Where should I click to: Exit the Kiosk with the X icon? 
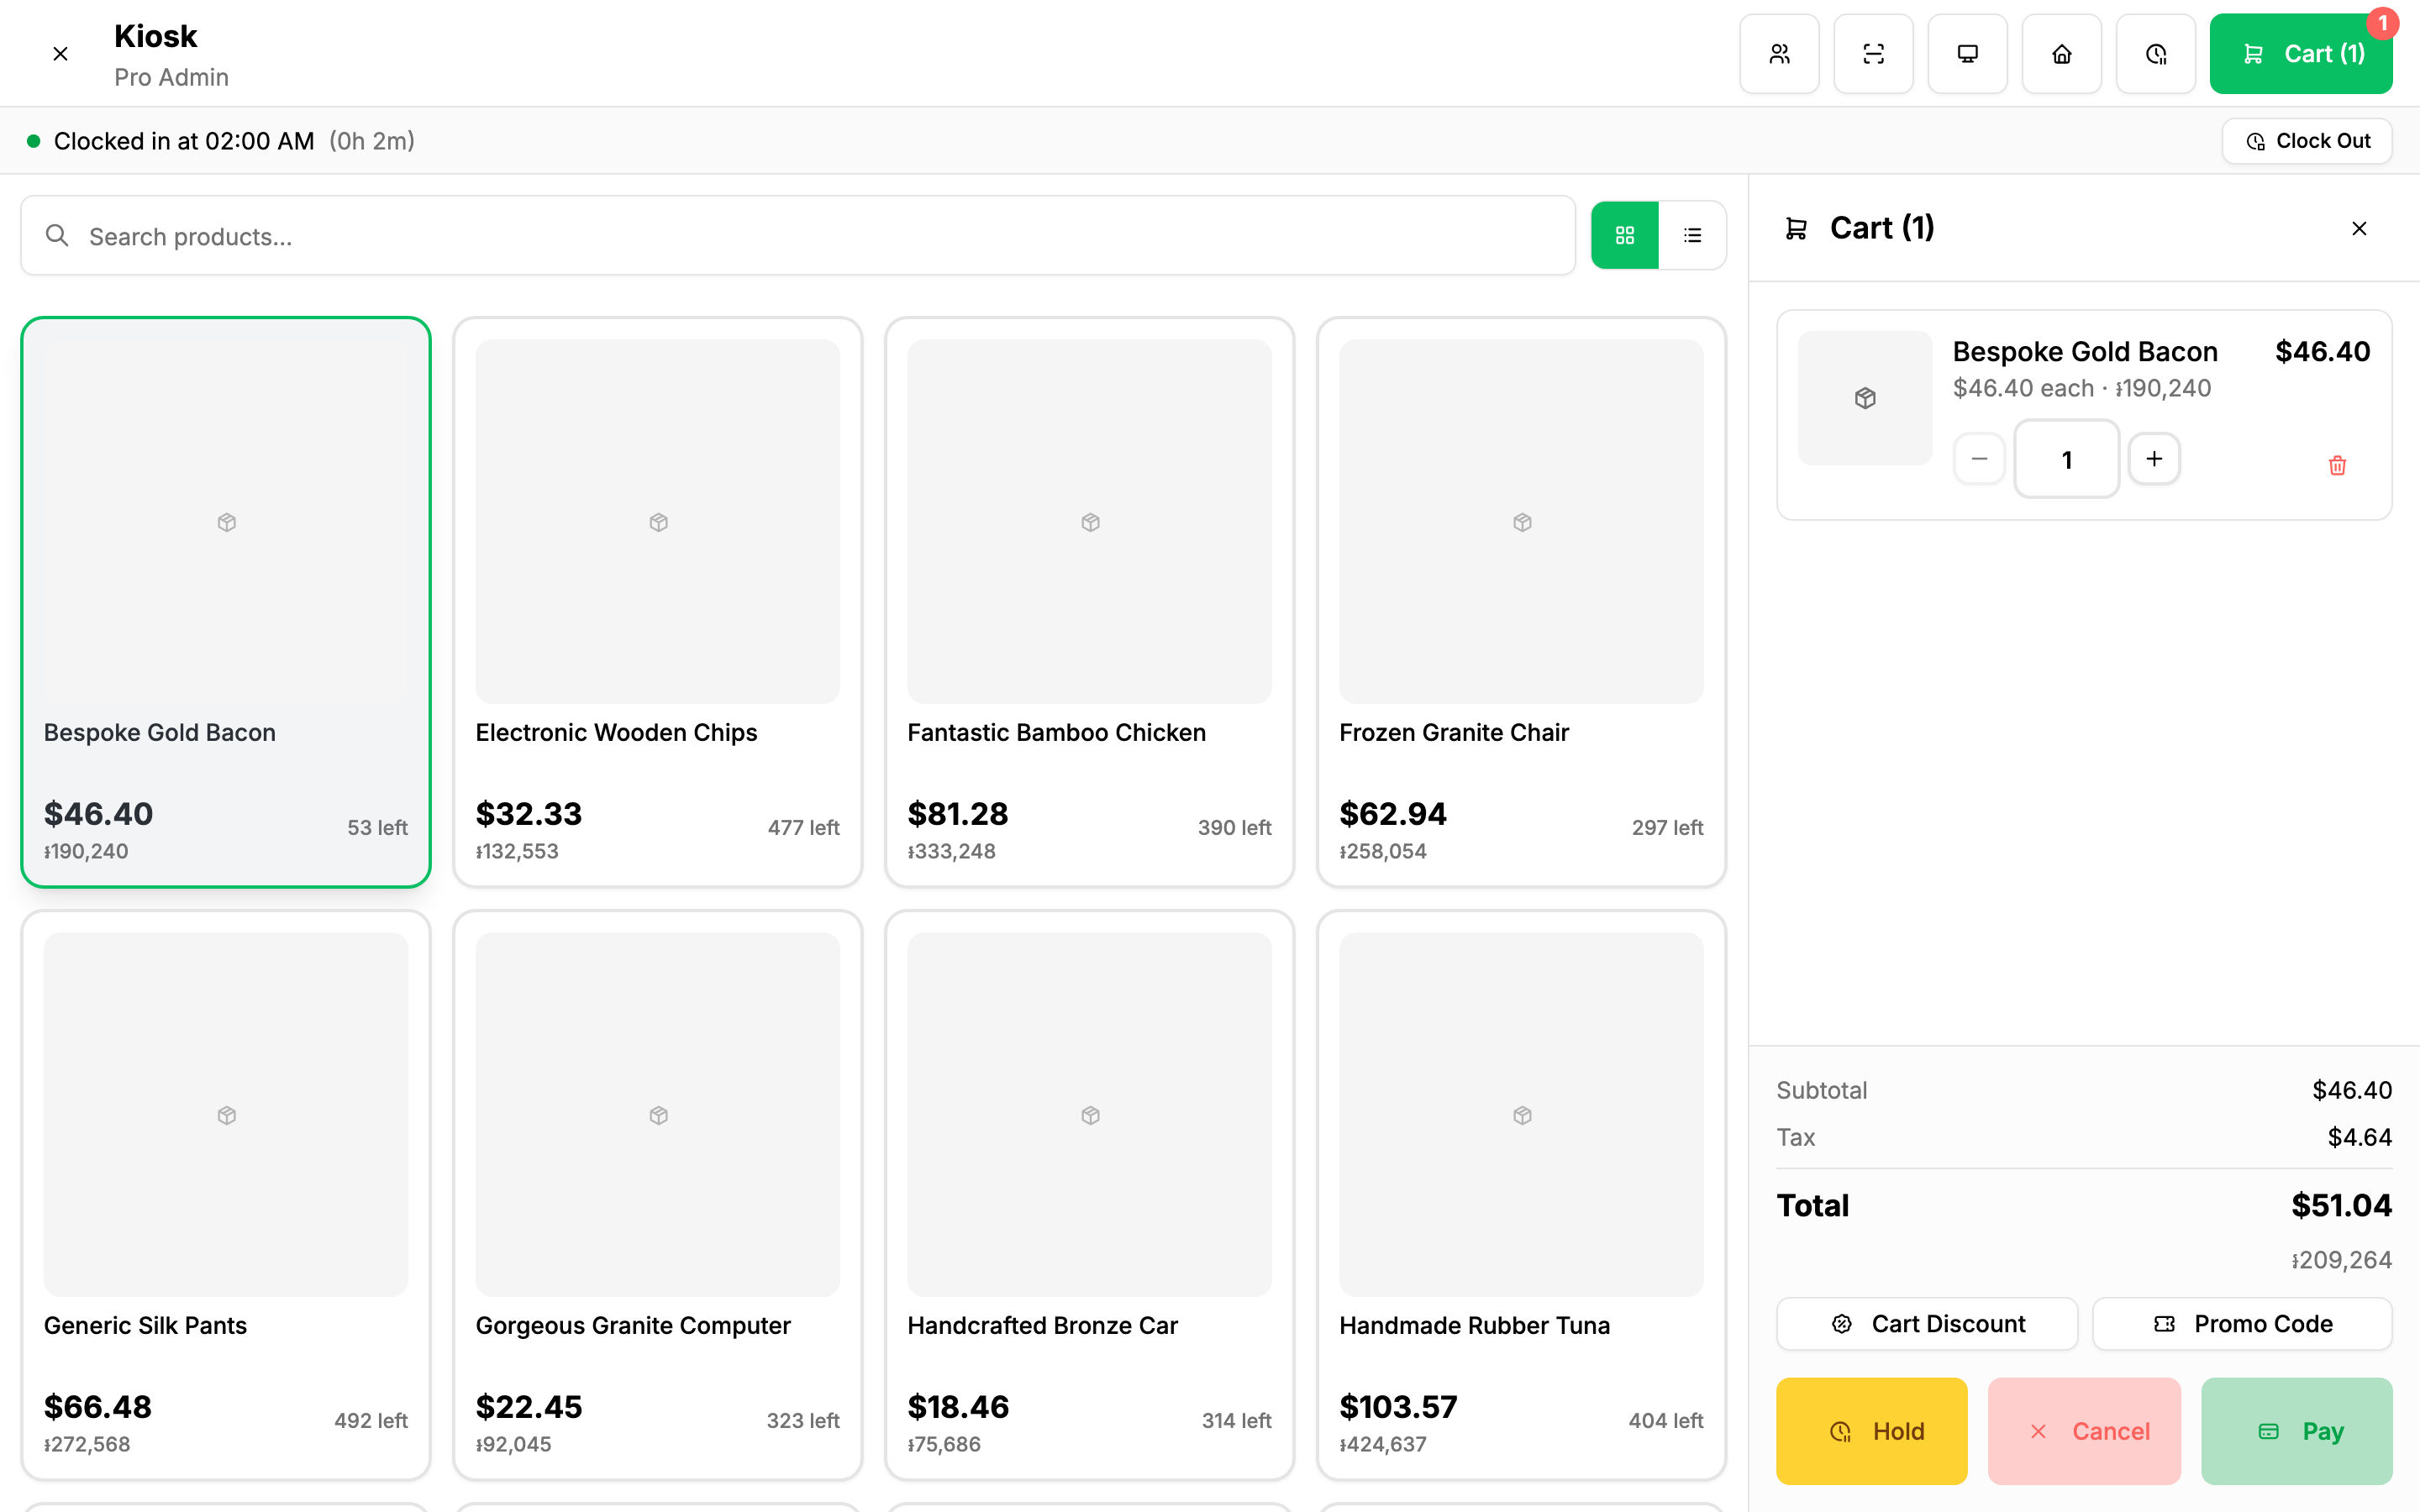(60, 54)
